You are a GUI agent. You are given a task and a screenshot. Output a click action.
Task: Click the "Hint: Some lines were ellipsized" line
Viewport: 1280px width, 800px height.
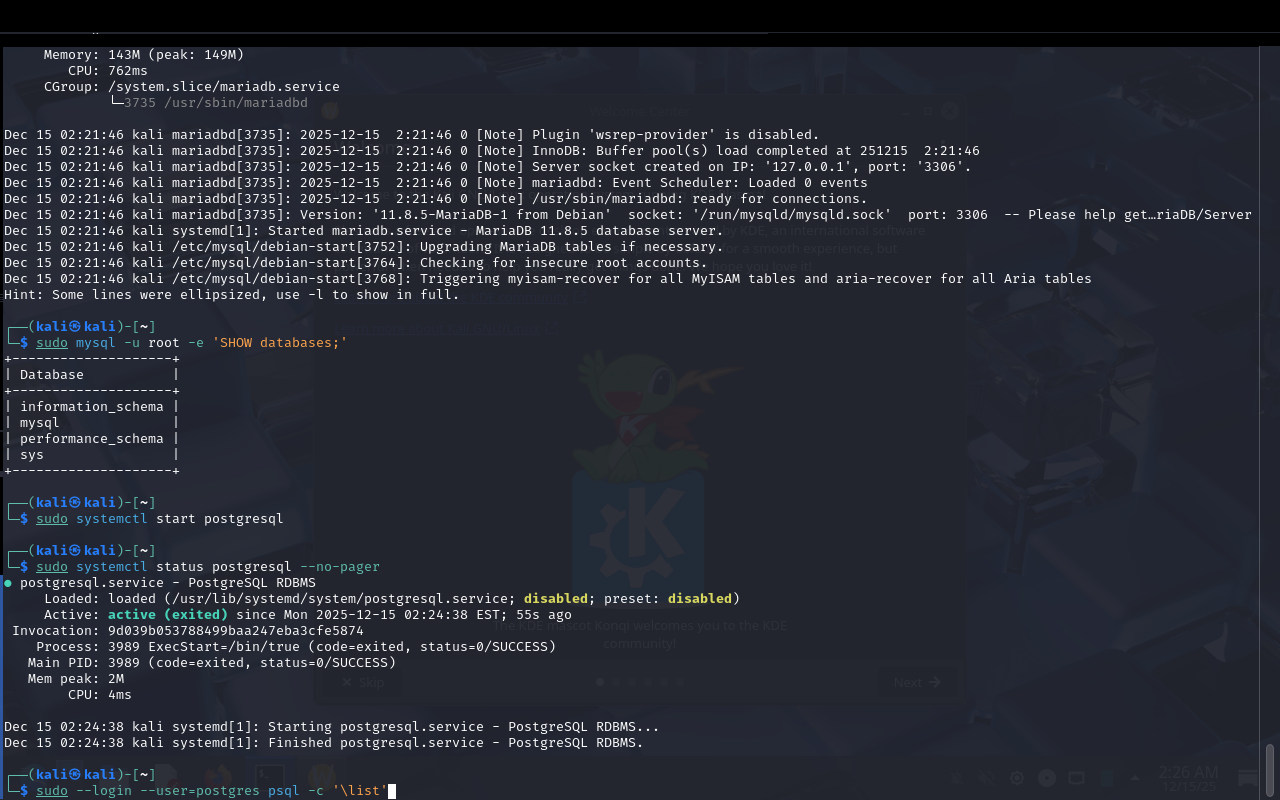point(231,295)
